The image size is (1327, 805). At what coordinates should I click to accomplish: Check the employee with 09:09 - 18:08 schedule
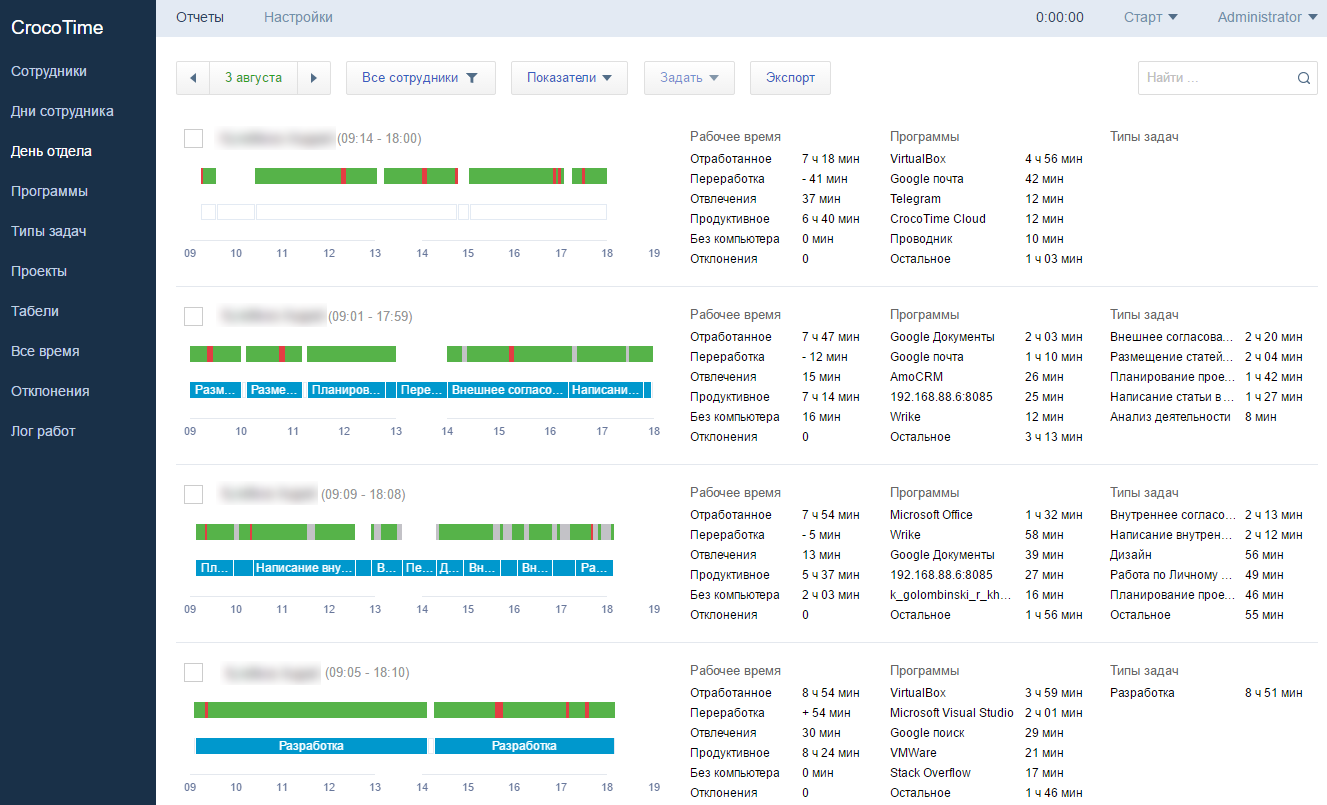pyautogui.click(x=194, y=494)
